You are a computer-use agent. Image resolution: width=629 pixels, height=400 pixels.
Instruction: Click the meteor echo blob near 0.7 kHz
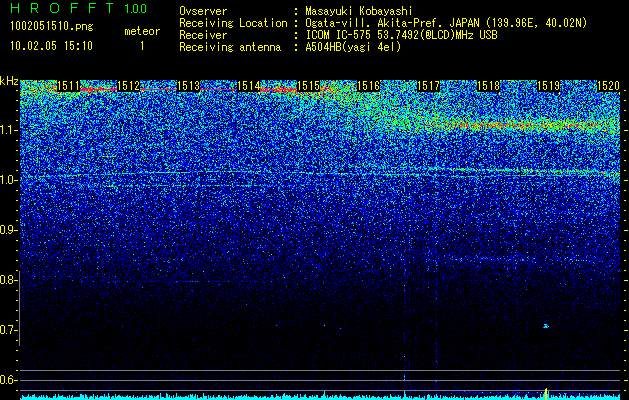coord(546,326)
